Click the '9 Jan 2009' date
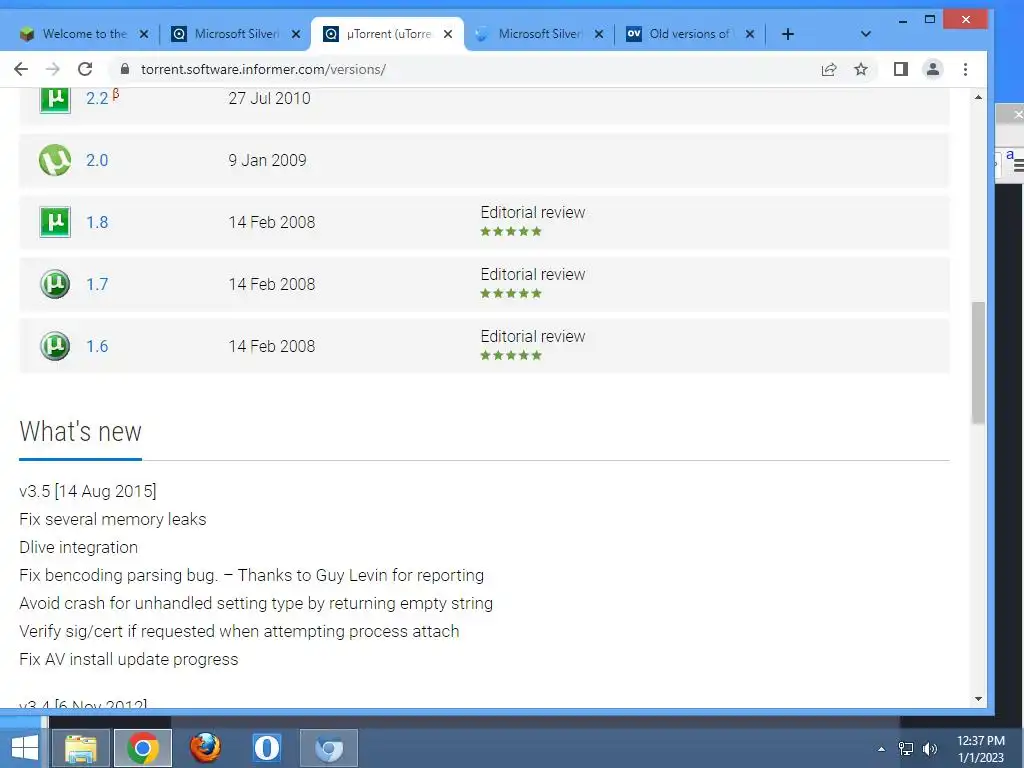 pos(267,160)
